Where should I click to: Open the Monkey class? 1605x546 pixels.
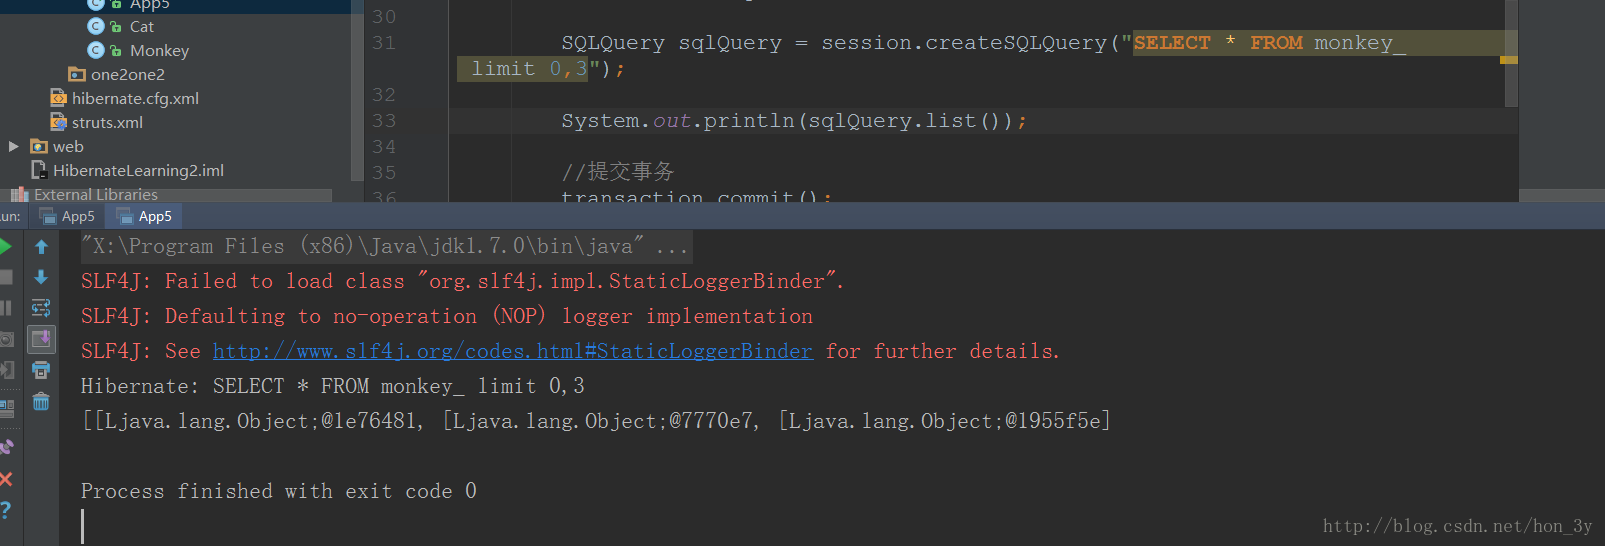pos(159,50)
